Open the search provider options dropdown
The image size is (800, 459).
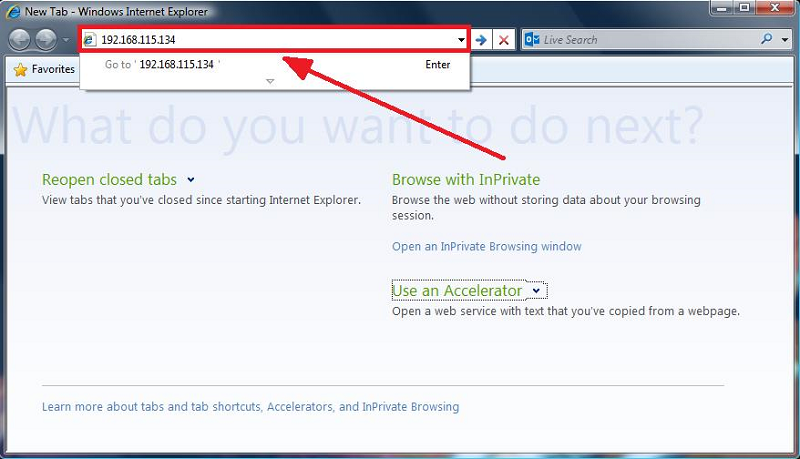pyautogui.click(x=785, y=39)
